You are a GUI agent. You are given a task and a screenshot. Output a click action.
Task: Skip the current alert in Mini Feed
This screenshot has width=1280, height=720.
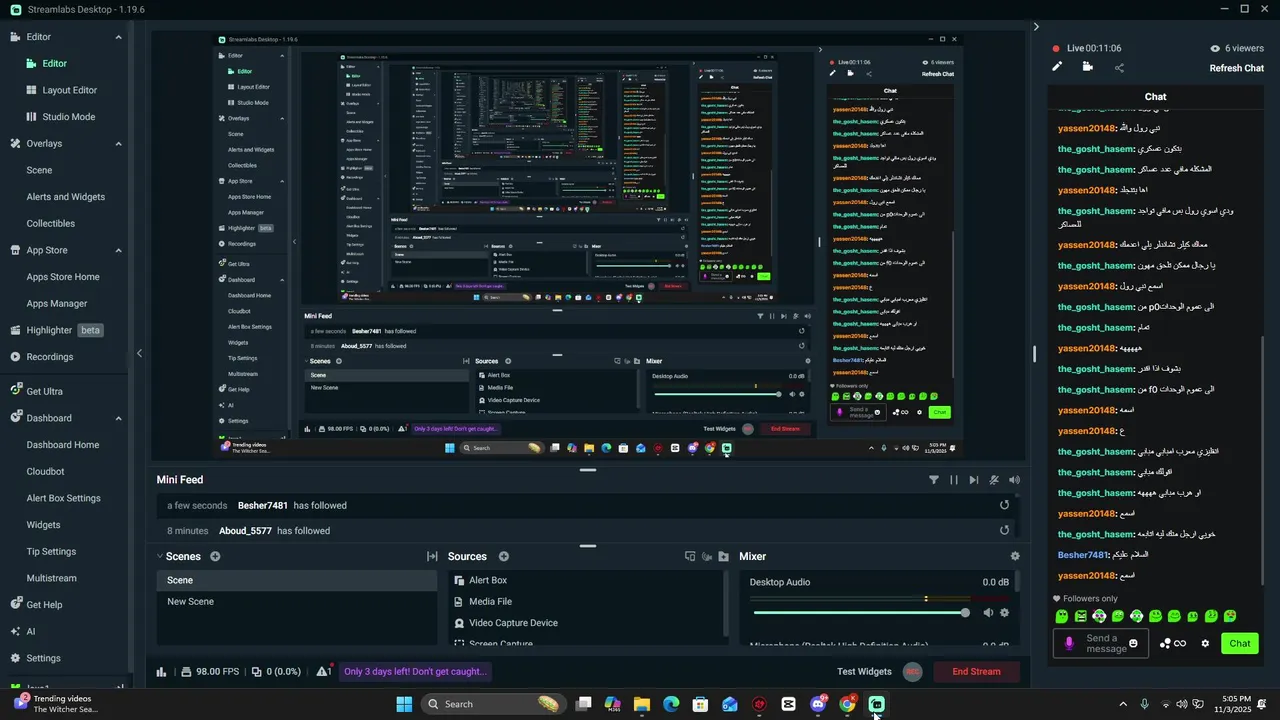tap(974, 480)
